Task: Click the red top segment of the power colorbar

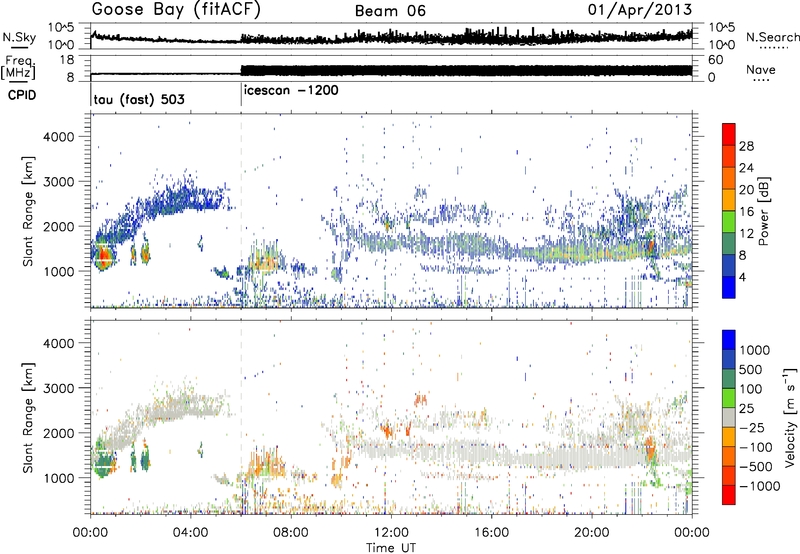Action: pyautogui.click(x=729, y=134)
